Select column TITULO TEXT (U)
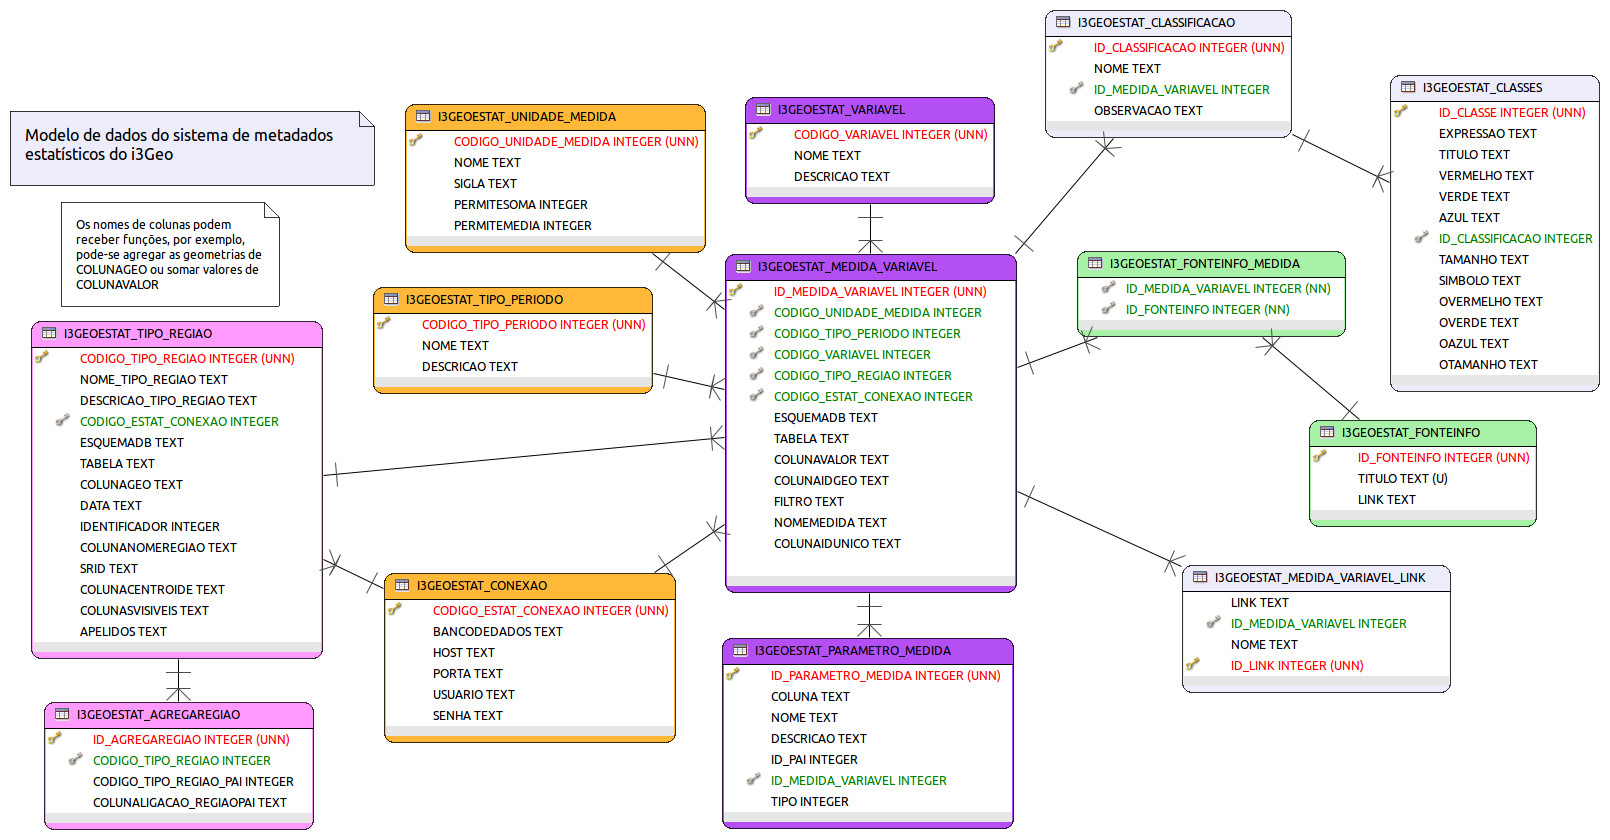Image resolution: width=1610 pixels, height=840 pixels. (1402, 479)
